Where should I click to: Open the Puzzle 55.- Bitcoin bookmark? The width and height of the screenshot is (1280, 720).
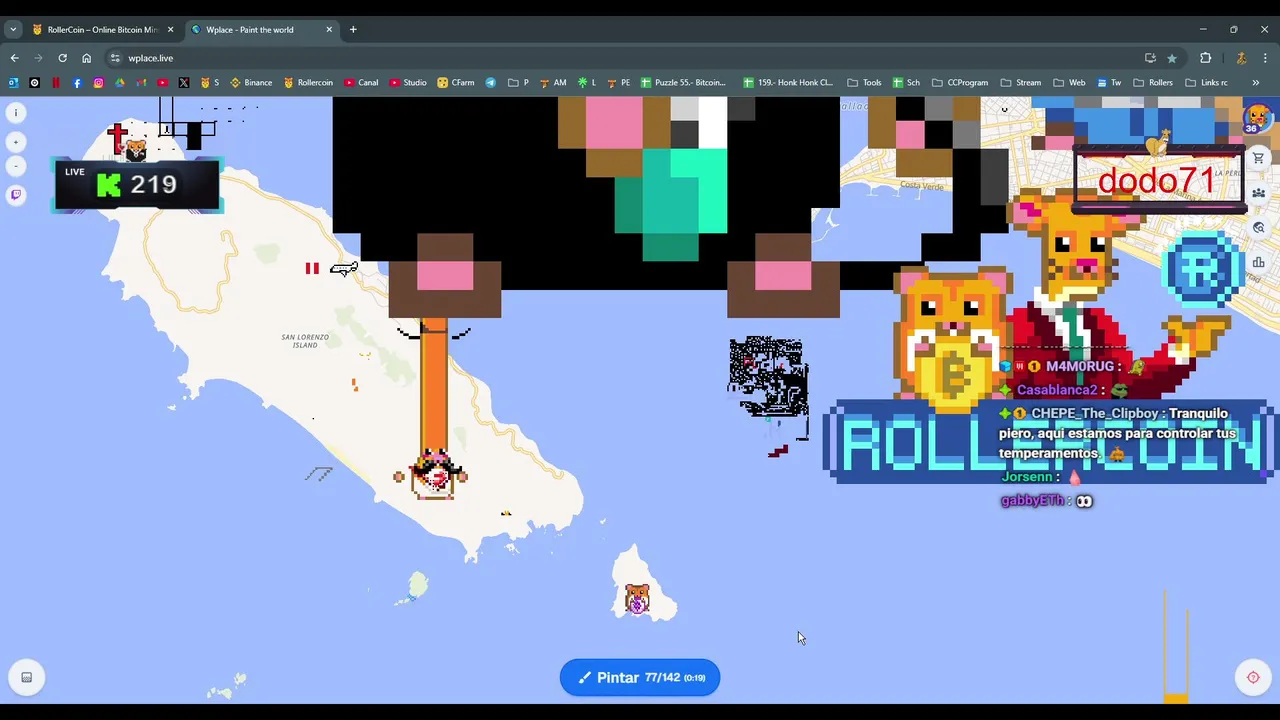pos(683,83)
